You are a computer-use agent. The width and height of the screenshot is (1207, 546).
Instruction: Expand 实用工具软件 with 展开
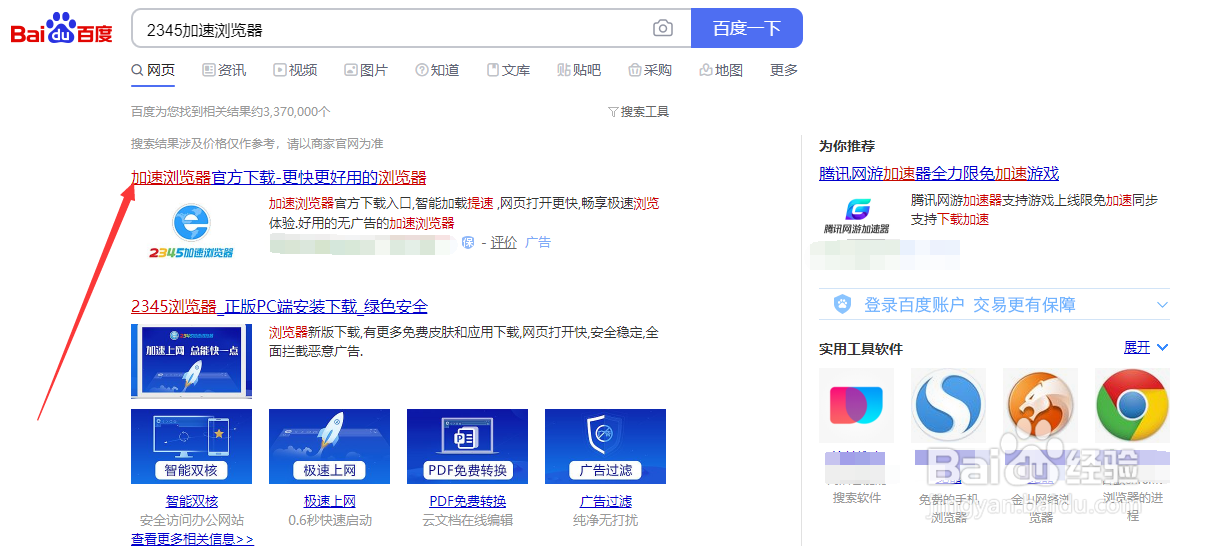click(1146, 348)
